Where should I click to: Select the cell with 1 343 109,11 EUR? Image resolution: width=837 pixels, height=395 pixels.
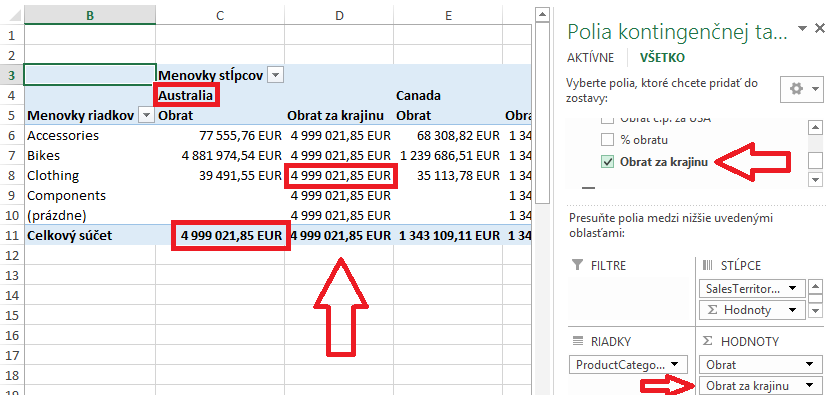pos(448,235)
